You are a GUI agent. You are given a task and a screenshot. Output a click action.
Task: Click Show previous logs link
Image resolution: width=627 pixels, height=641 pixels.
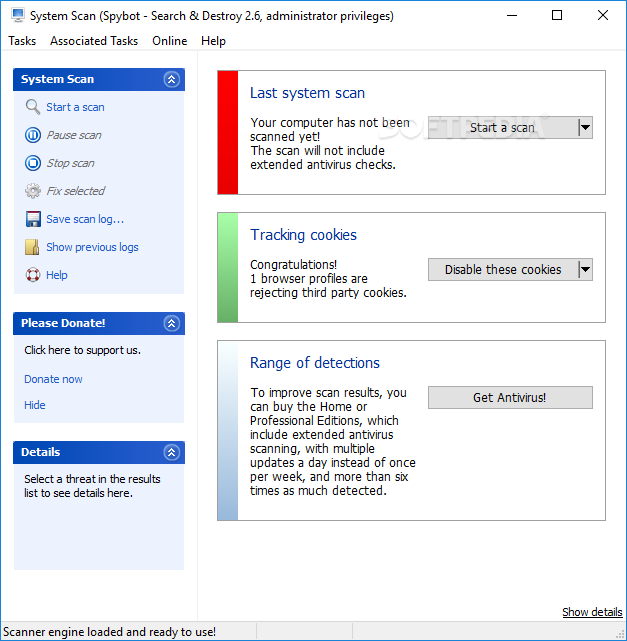click(x=92, y=247)
